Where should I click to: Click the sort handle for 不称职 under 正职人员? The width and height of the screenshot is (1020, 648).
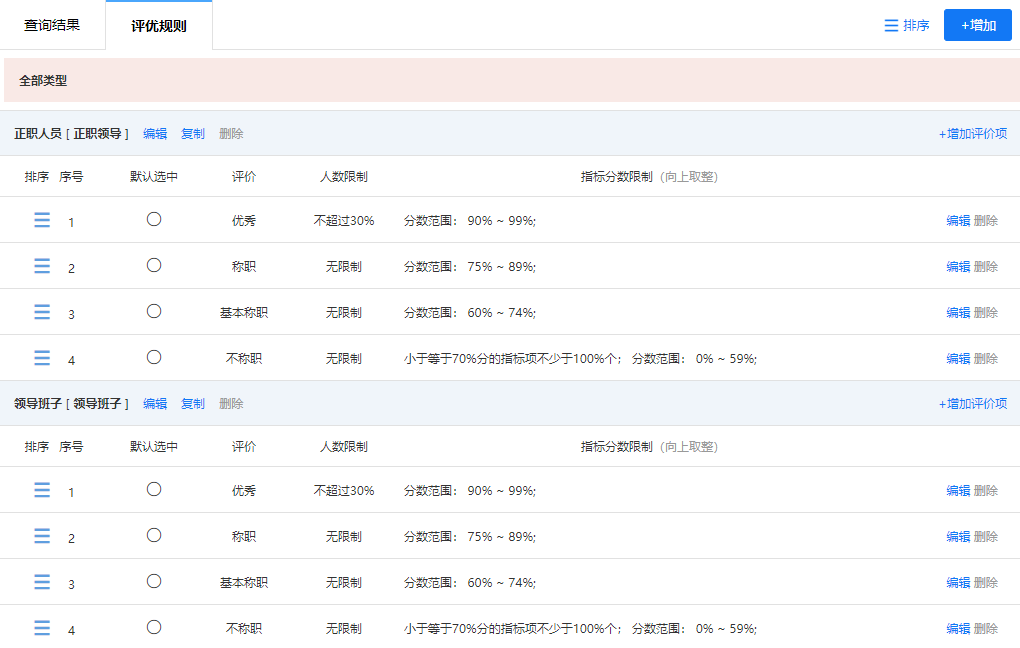[x=41, y=357]
